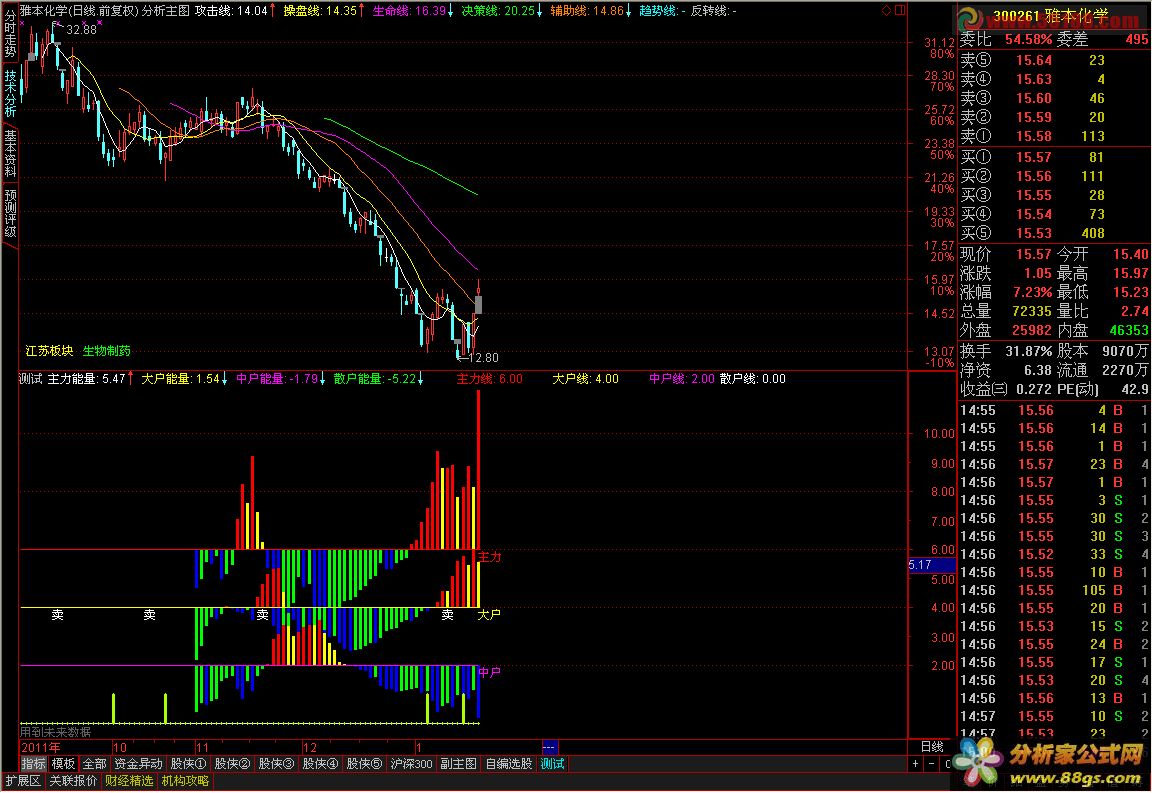
Task: Click the 外盘 25982 value
Action: 1032,331
